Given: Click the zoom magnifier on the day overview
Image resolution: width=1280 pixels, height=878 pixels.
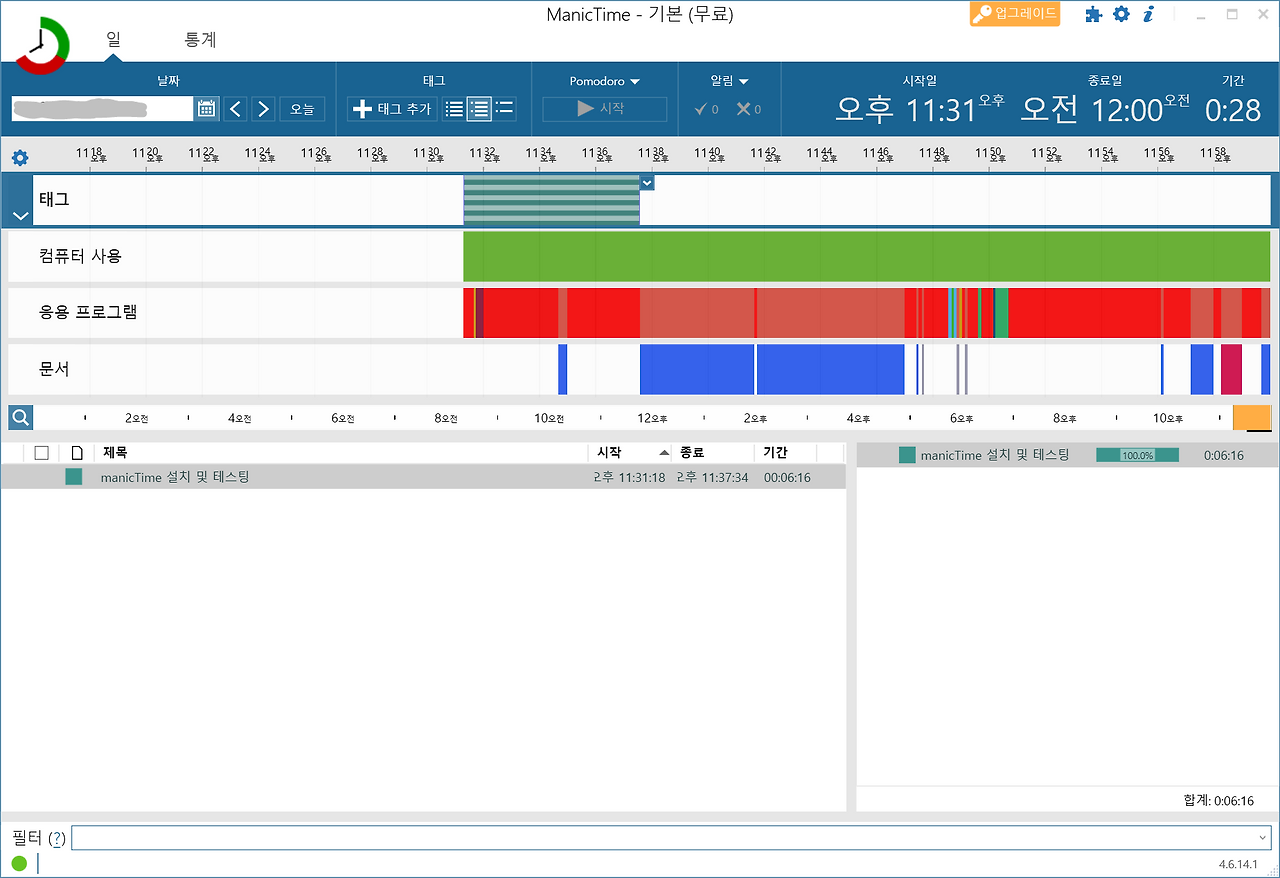Looking at the screenshot, I should (x=20, y=418).
